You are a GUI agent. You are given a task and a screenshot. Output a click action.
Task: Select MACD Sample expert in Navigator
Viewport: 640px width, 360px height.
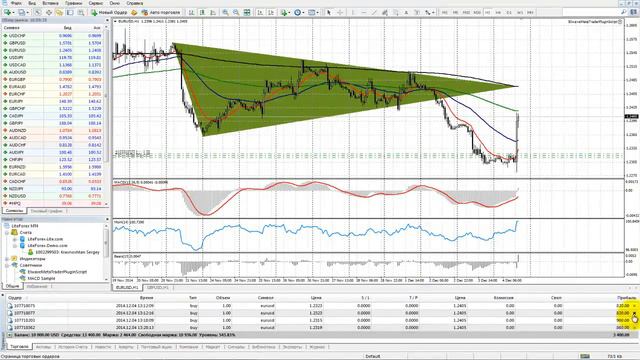tap(41, 278)
